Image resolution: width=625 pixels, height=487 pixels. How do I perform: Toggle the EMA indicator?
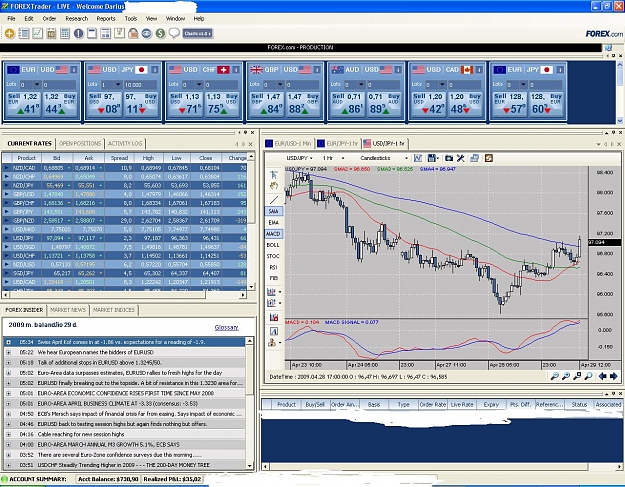[273, 222]
